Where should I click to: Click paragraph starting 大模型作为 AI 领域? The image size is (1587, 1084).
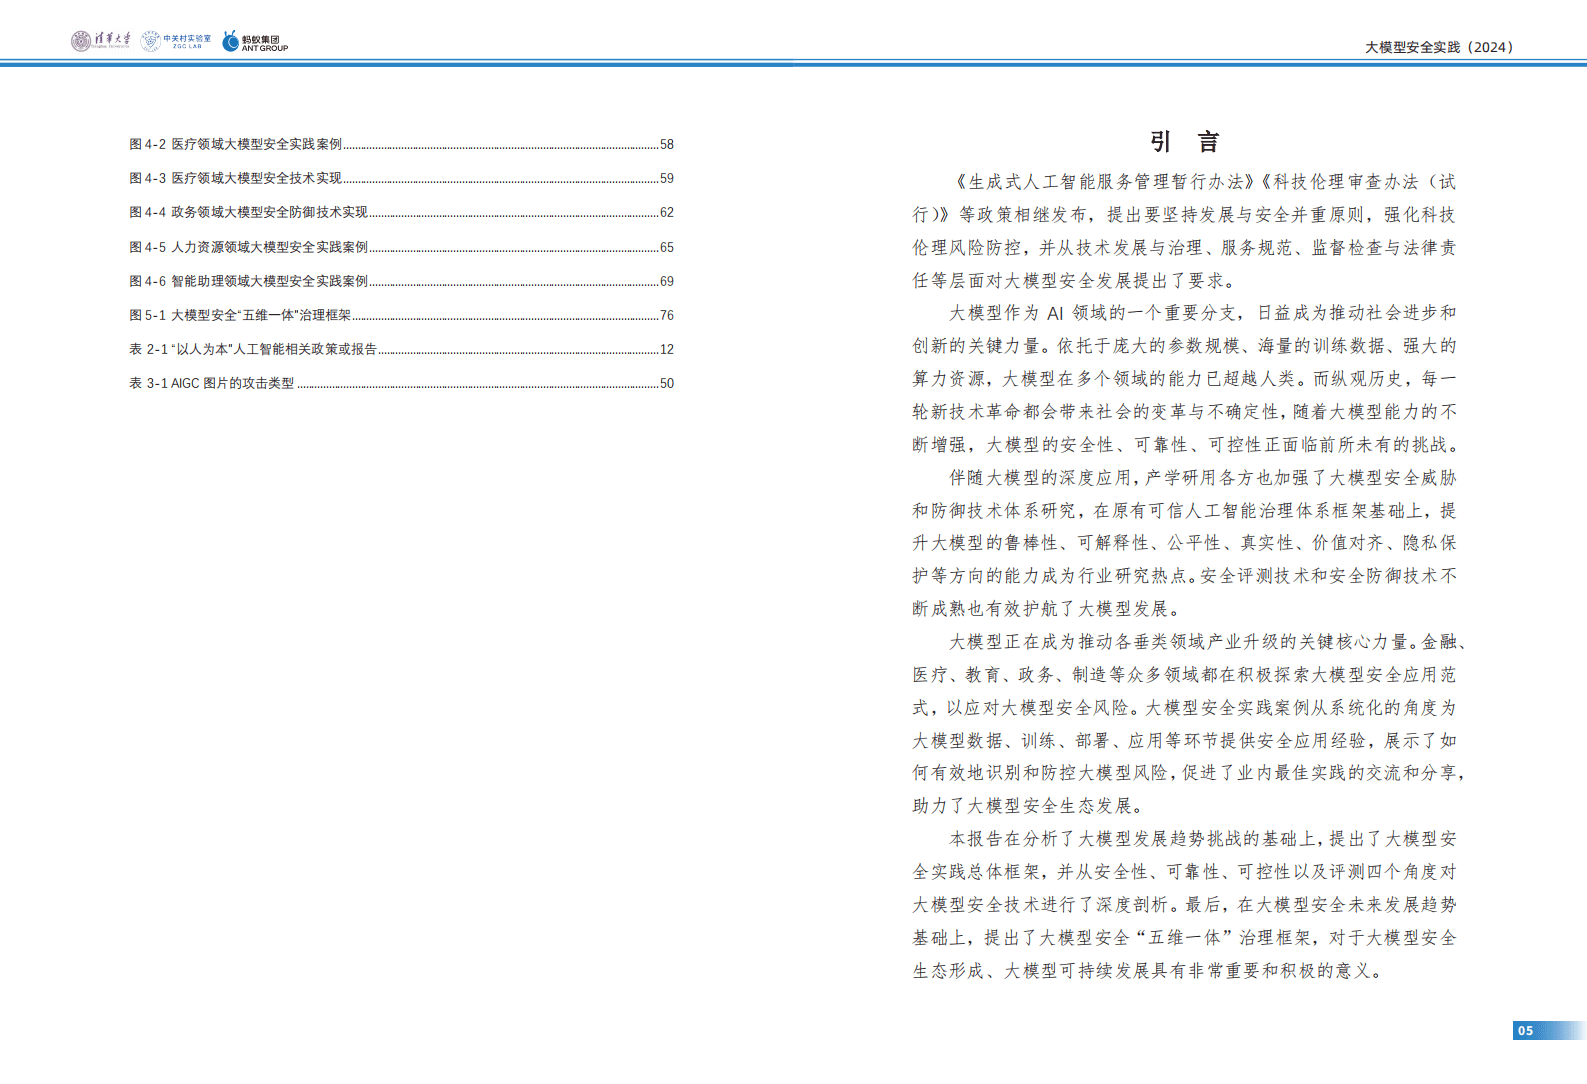pyautogui.click(x=1184, y=378)
